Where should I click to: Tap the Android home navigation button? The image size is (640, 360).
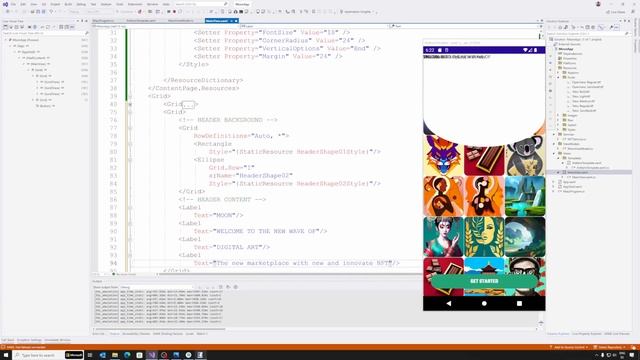click(x=484, y=304)
